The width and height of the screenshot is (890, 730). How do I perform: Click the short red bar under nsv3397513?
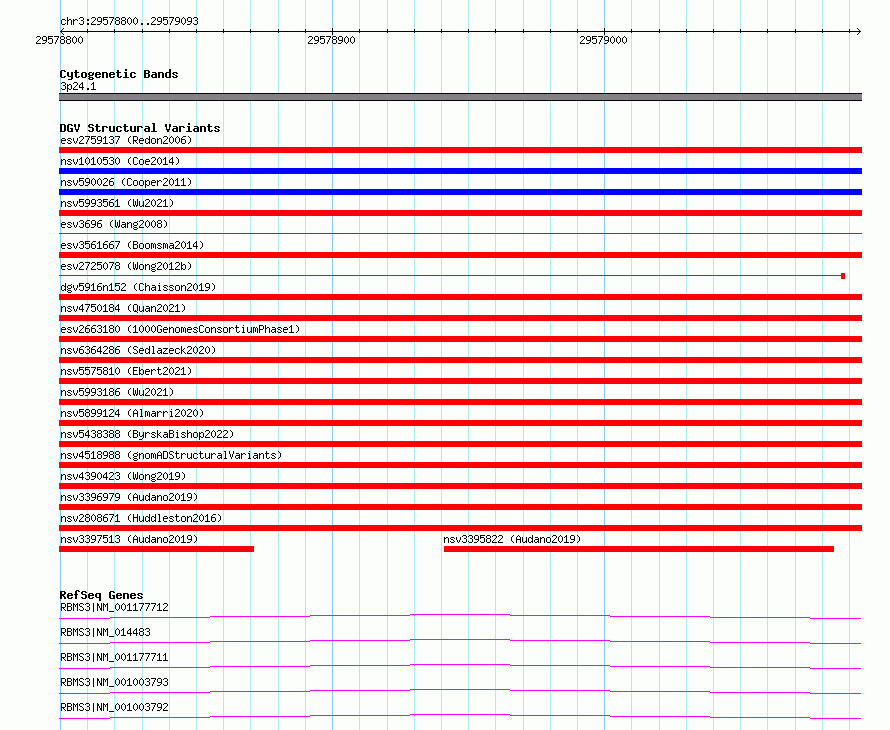(x=157, y=549)
